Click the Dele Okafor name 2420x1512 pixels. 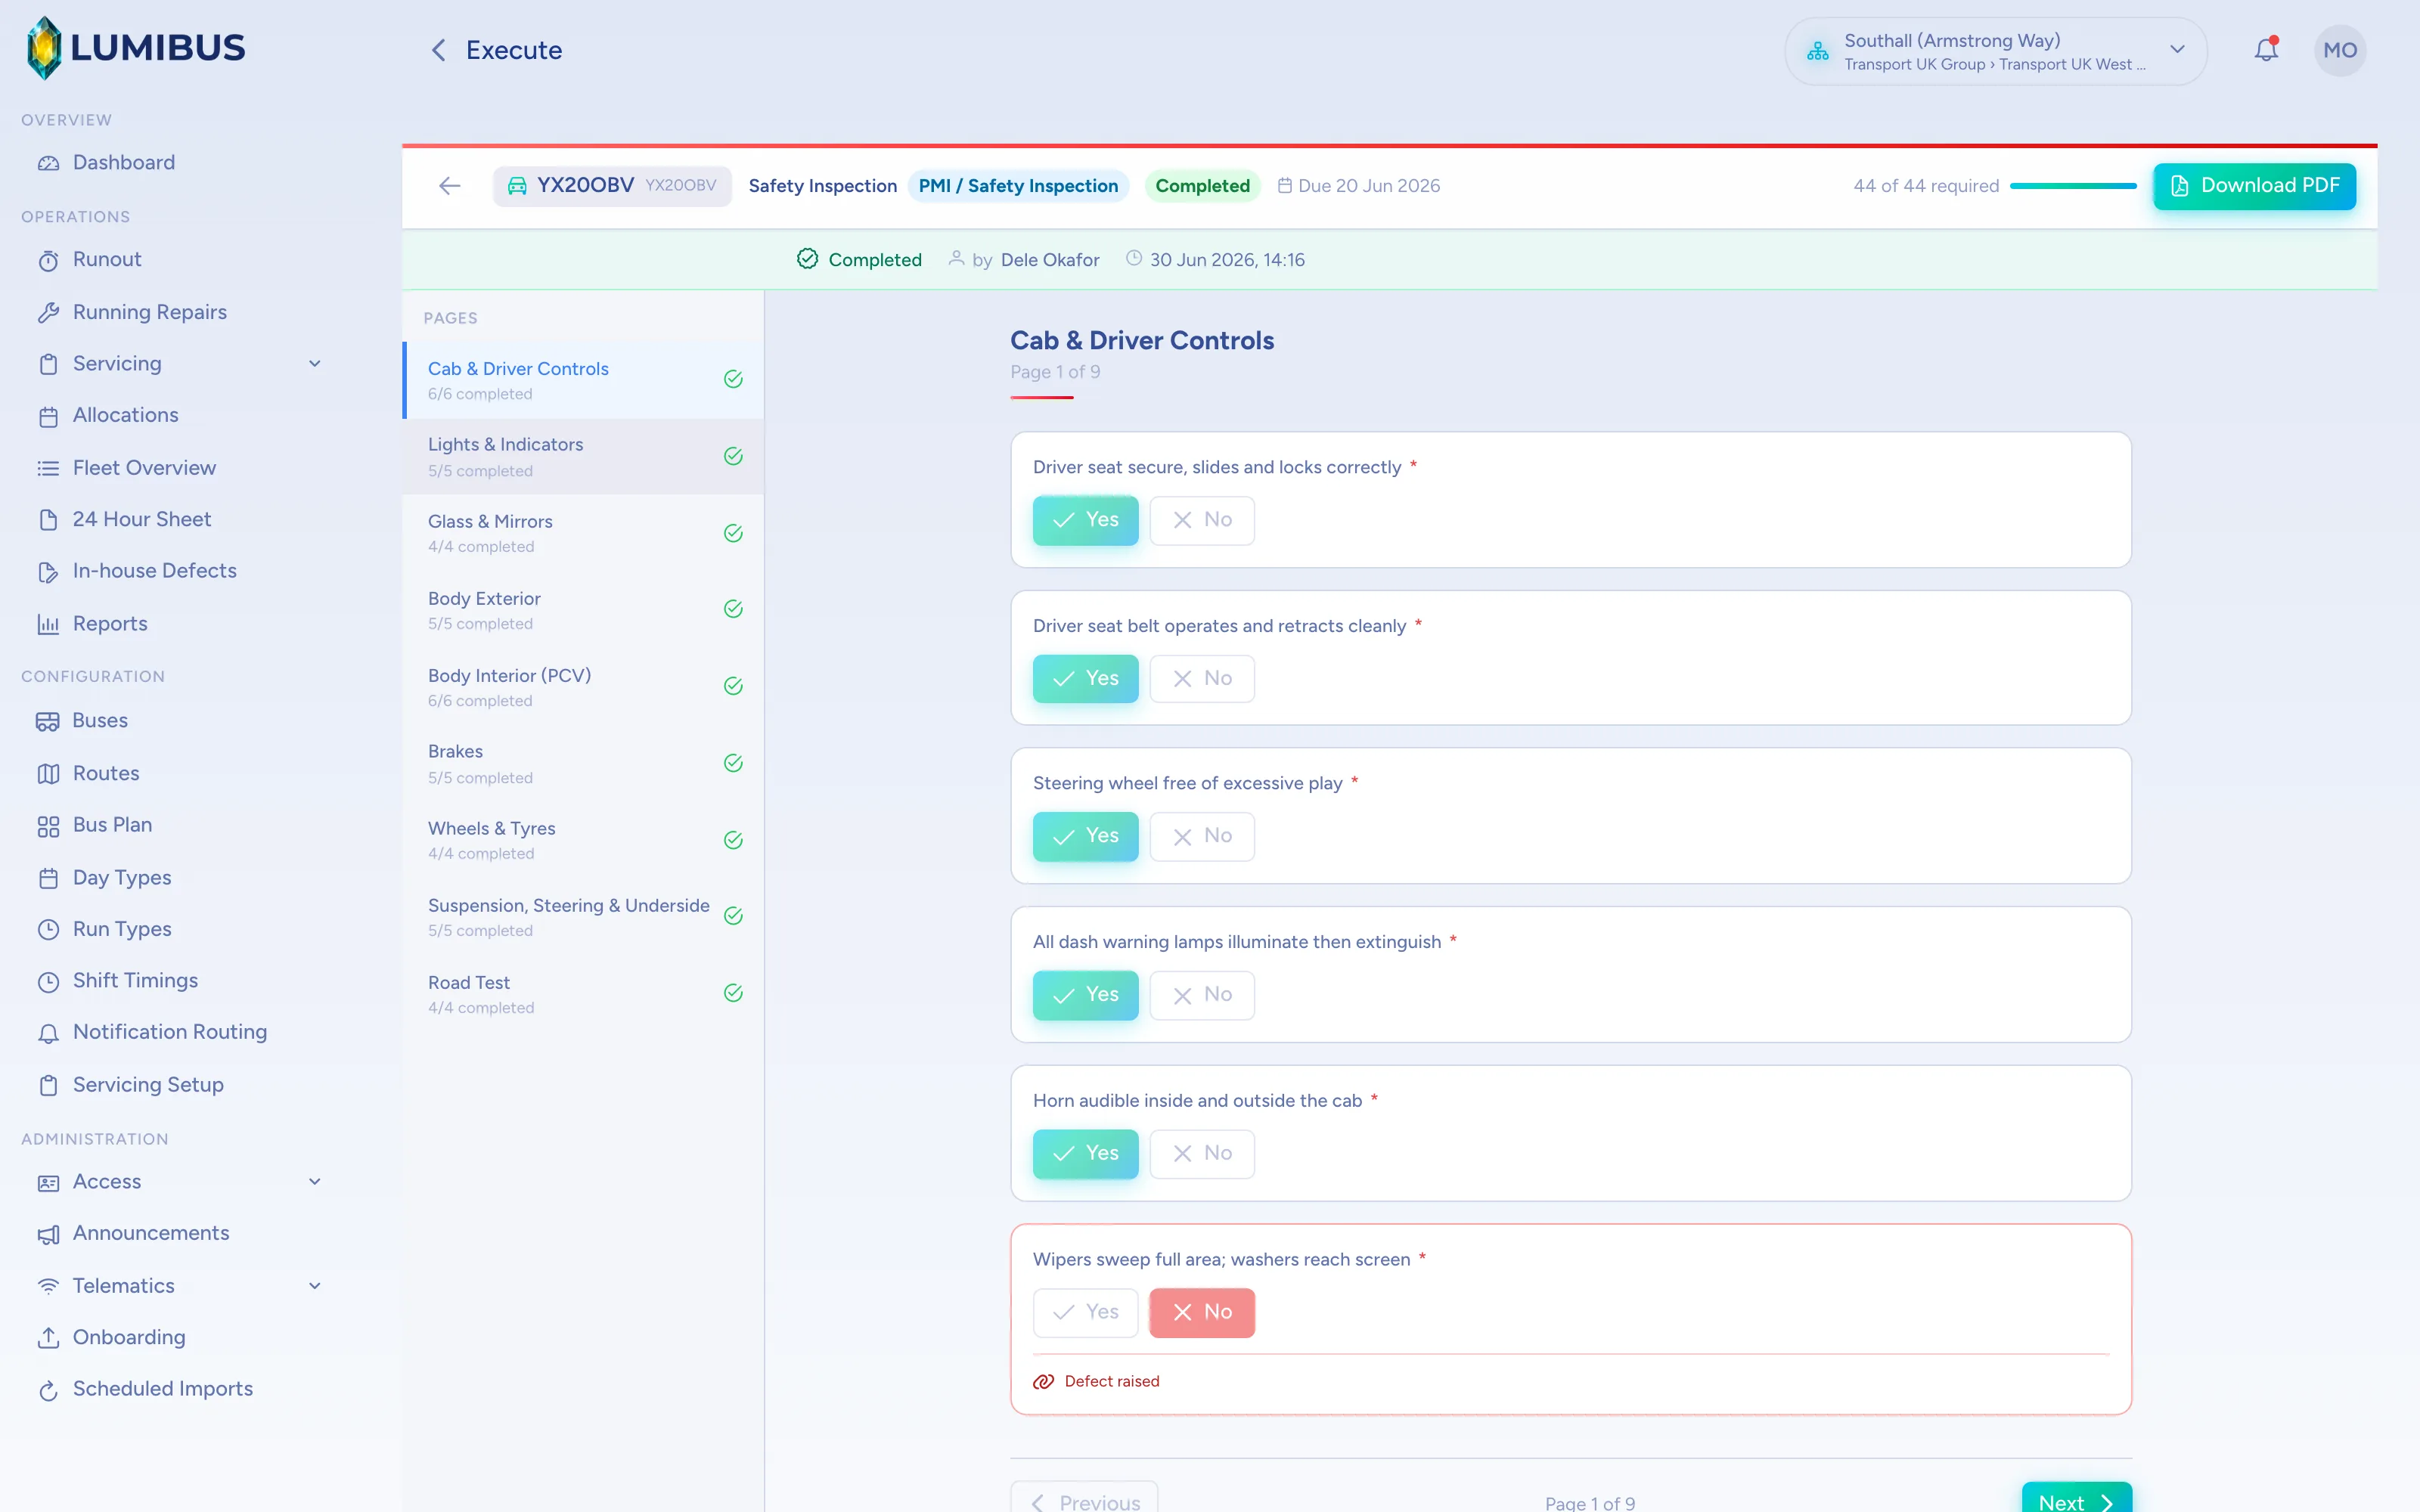1050,260
